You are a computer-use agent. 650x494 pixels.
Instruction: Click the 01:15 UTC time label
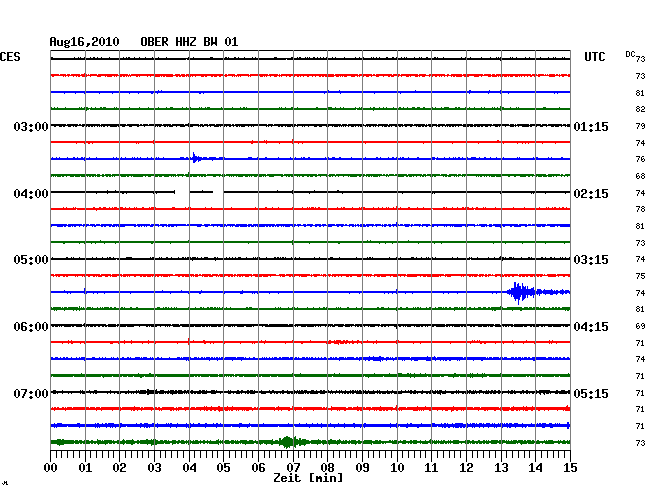pyautogui.click(x=591, y=126)
